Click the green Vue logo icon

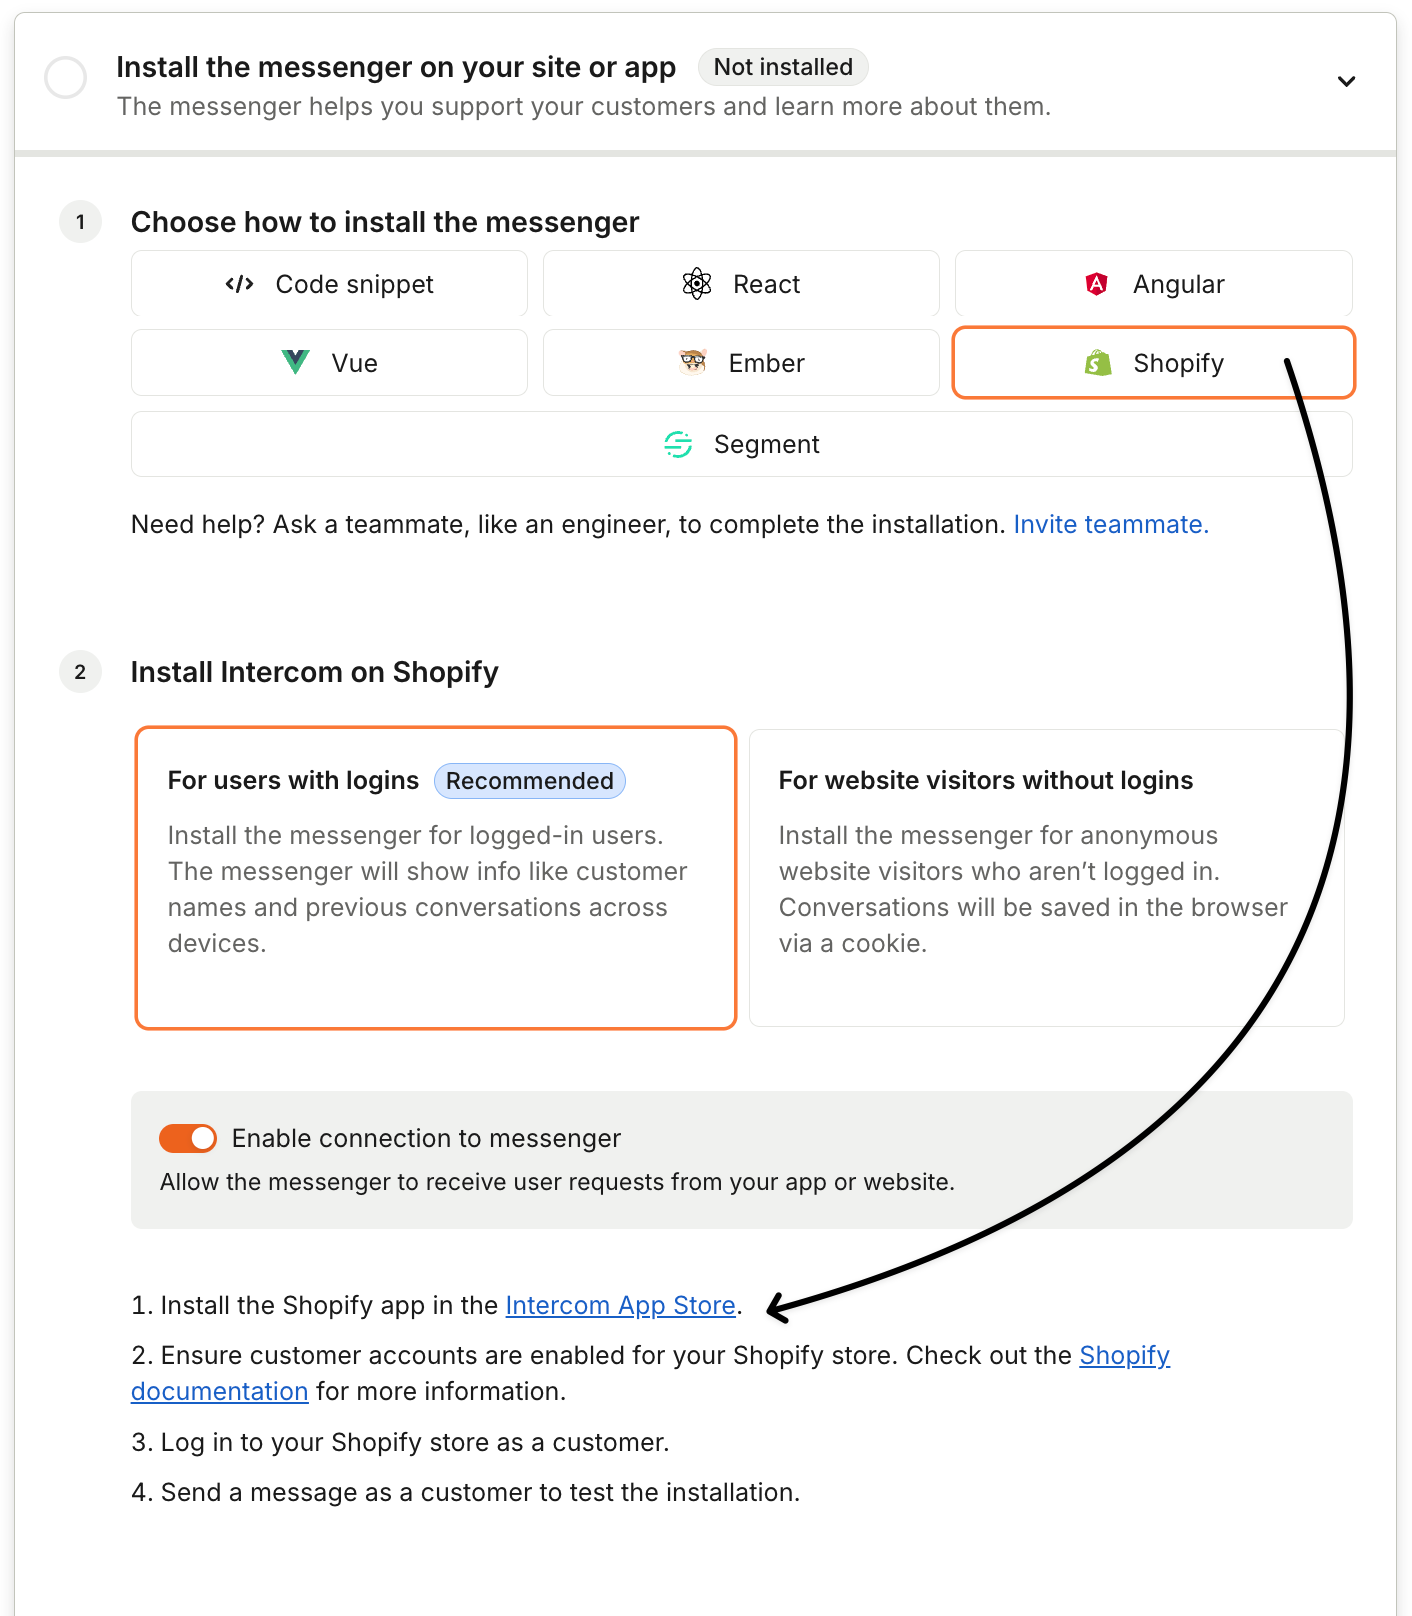point(295,362)
